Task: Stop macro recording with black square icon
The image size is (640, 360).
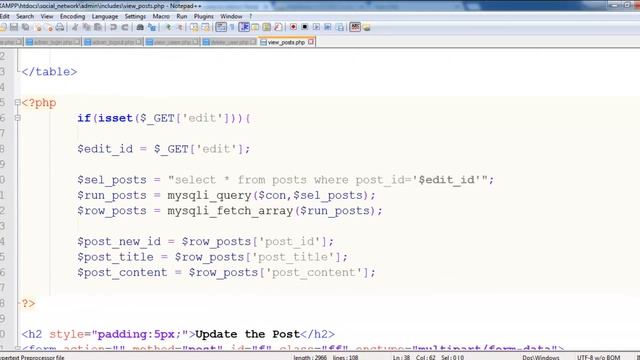Action: [304, 27]
